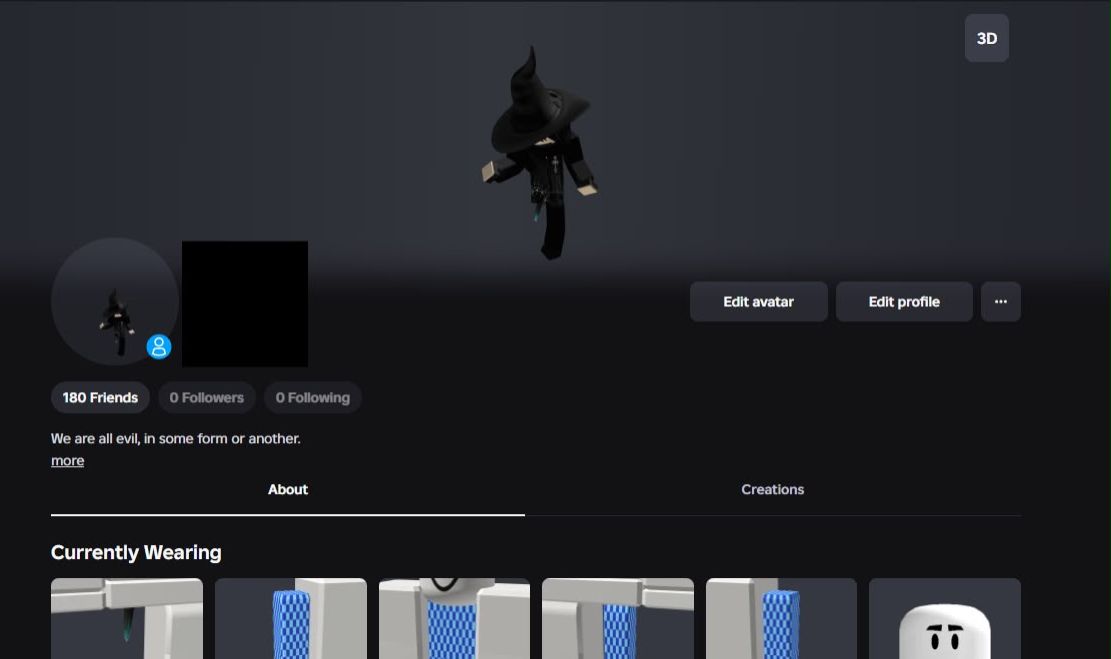Click the Currently Wearing heading

(136, 553)
